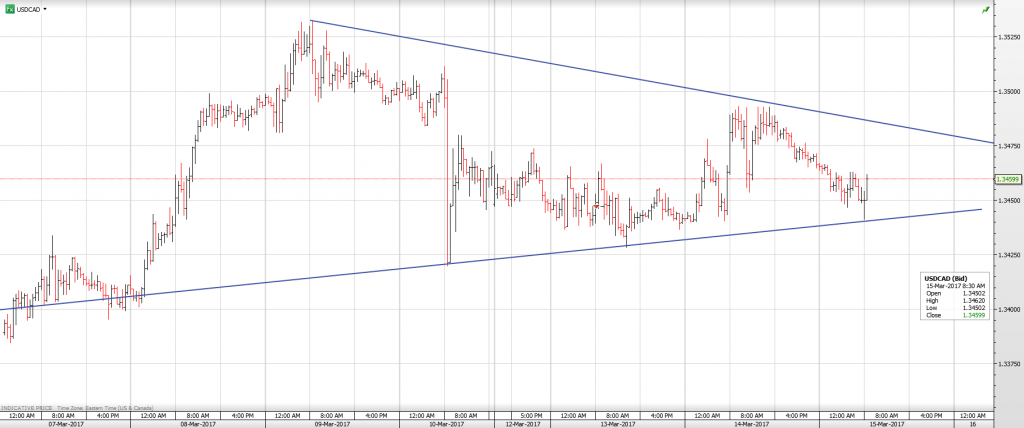Click the 1.33750 price axis label

tap(1007, 364)
